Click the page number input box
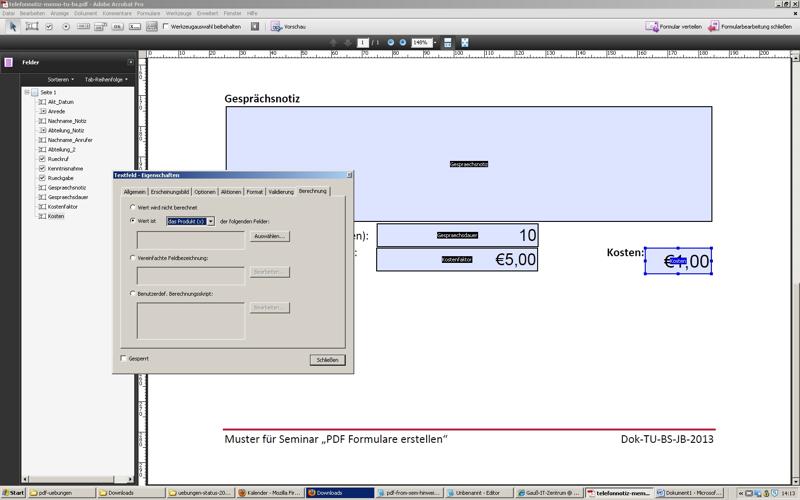 coord(363,43)
